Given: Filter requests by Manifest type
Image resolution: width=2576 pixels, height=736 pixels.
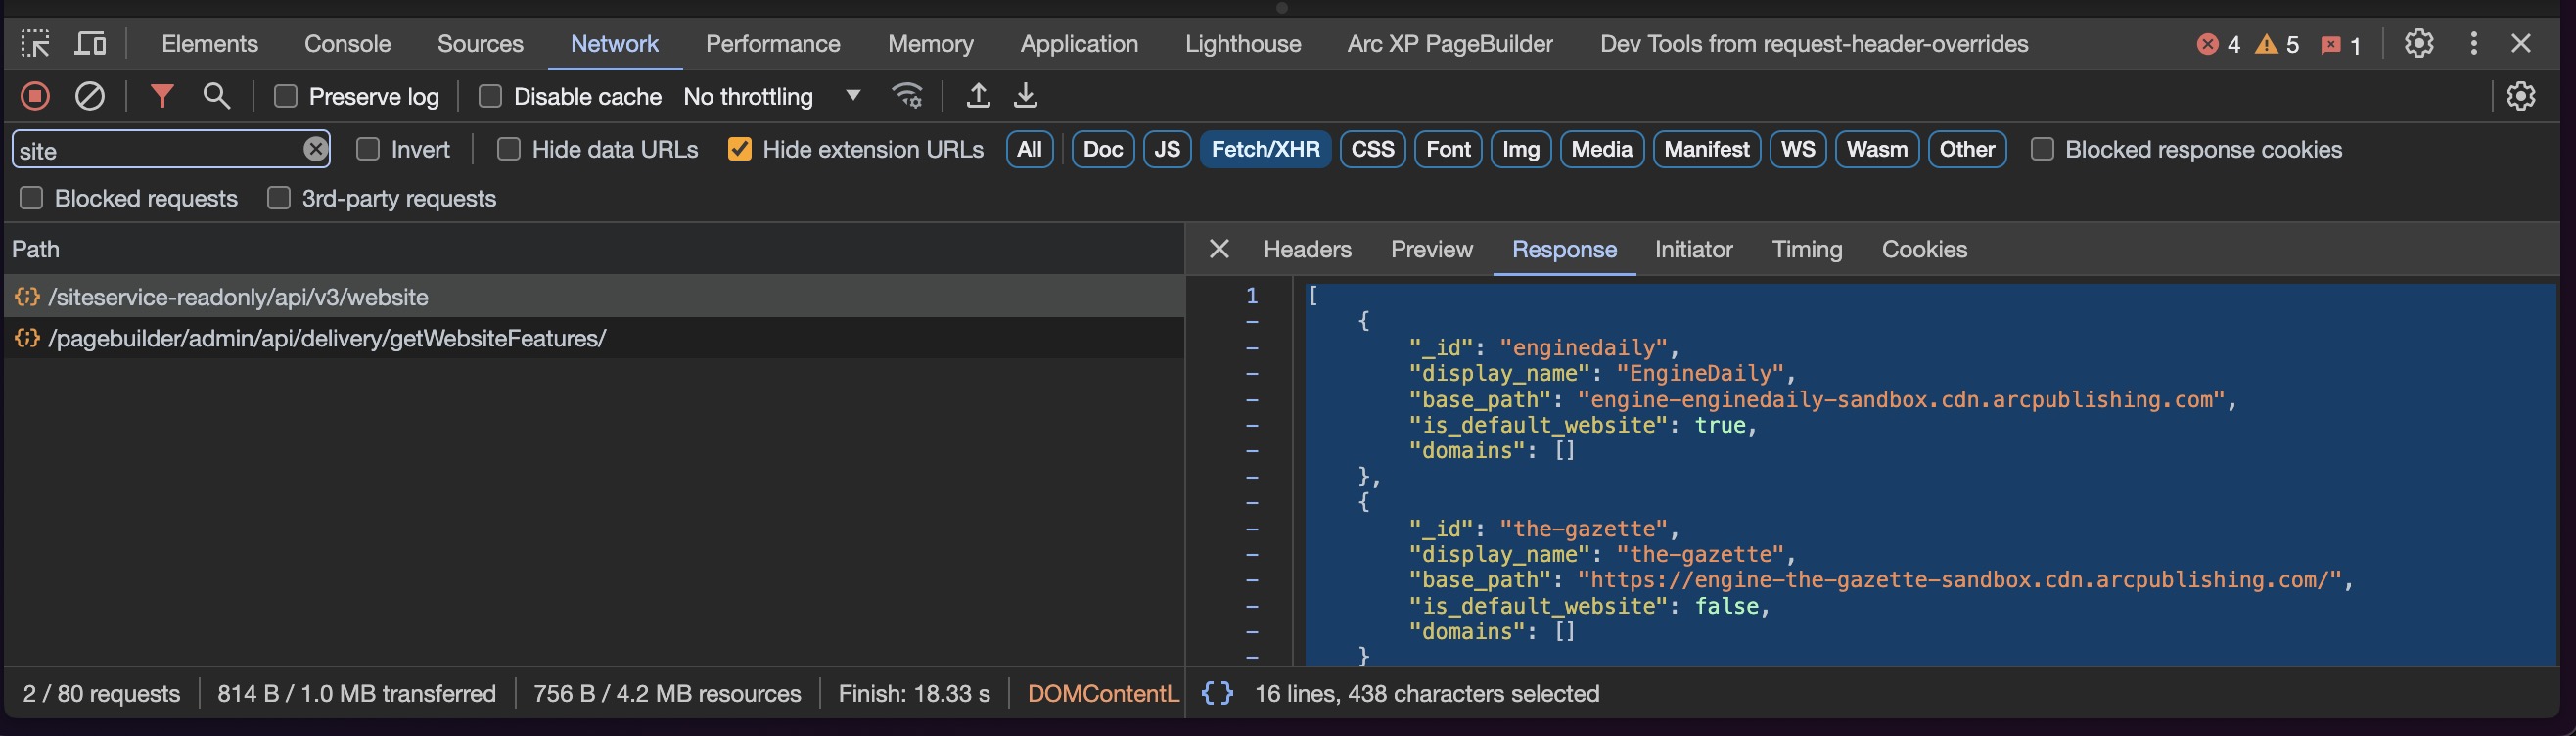Looking at the screenshot, I should pyautogui.click(x=1706, y=149).
